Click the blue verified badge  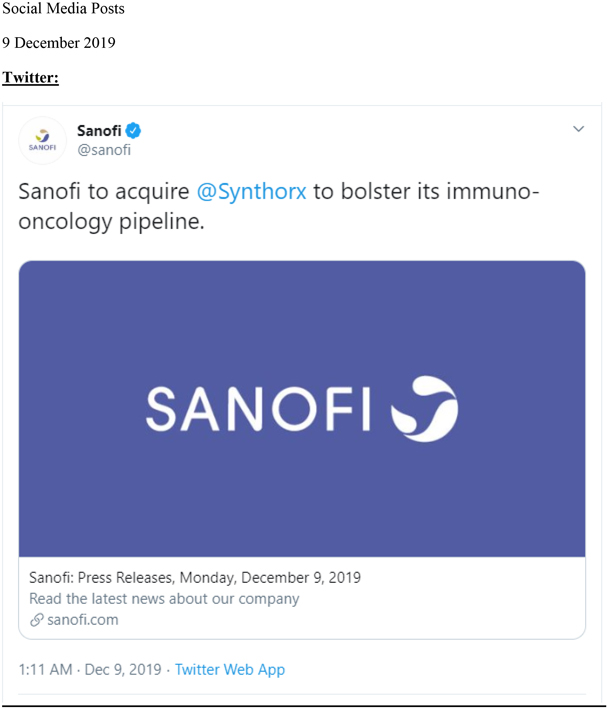click(133, 131)
